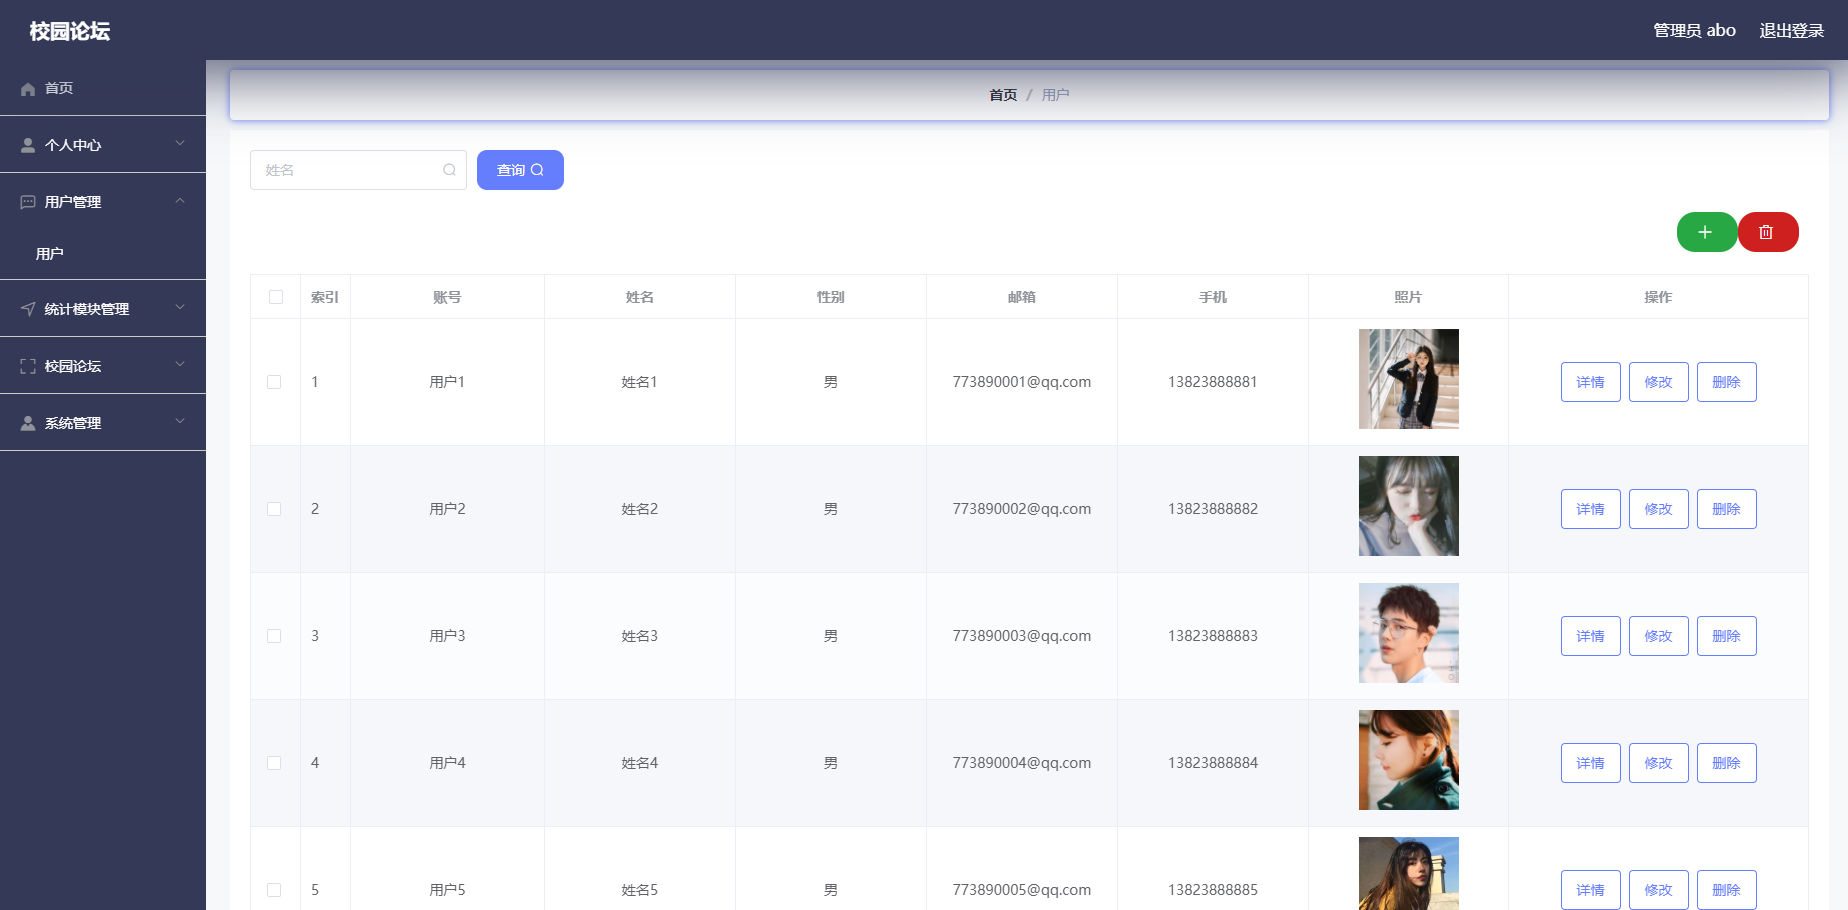Screen dimensions: 1848x910
Task: Click the 邮箱 column header
Action: point(1022,297)
